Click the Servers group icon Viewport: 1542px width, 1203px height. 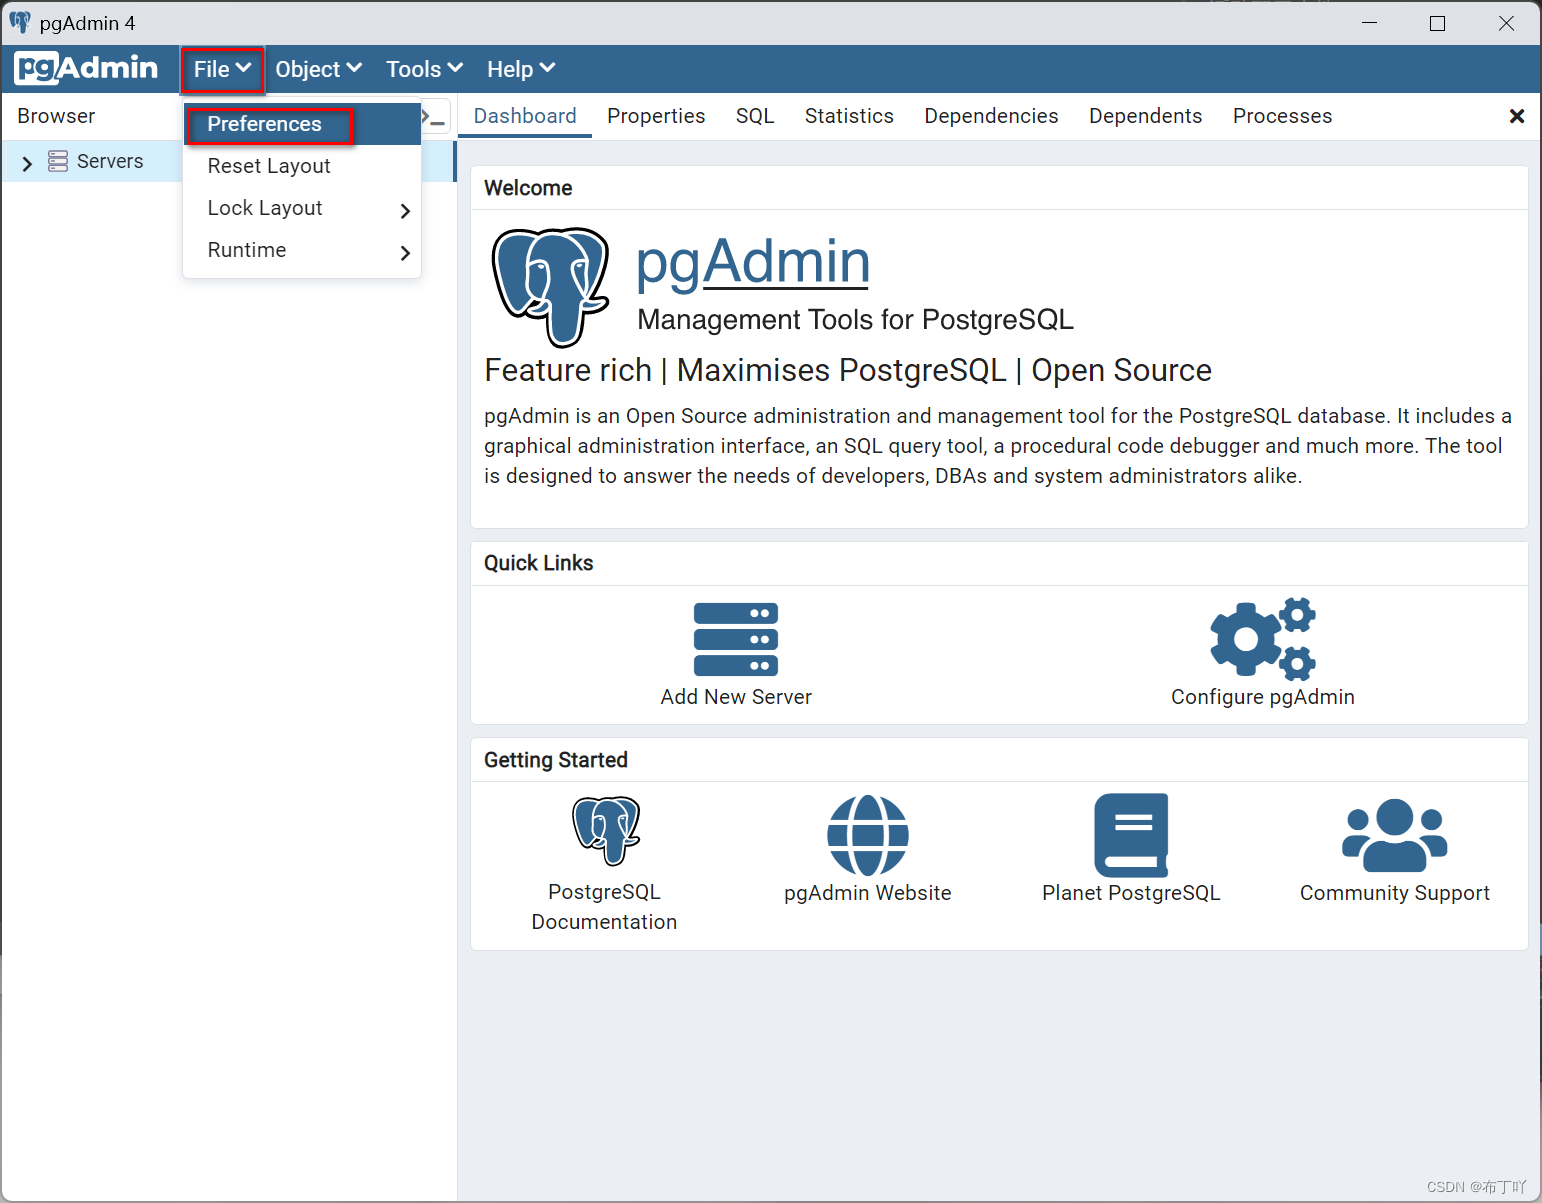point(58,161)
